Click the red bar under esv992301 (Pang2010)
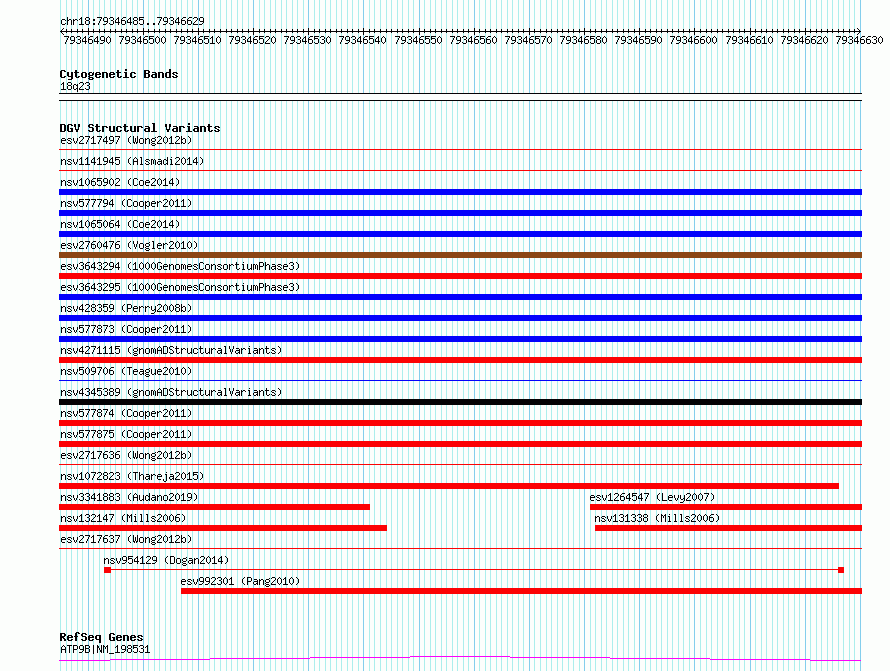 tap(521, 591)
